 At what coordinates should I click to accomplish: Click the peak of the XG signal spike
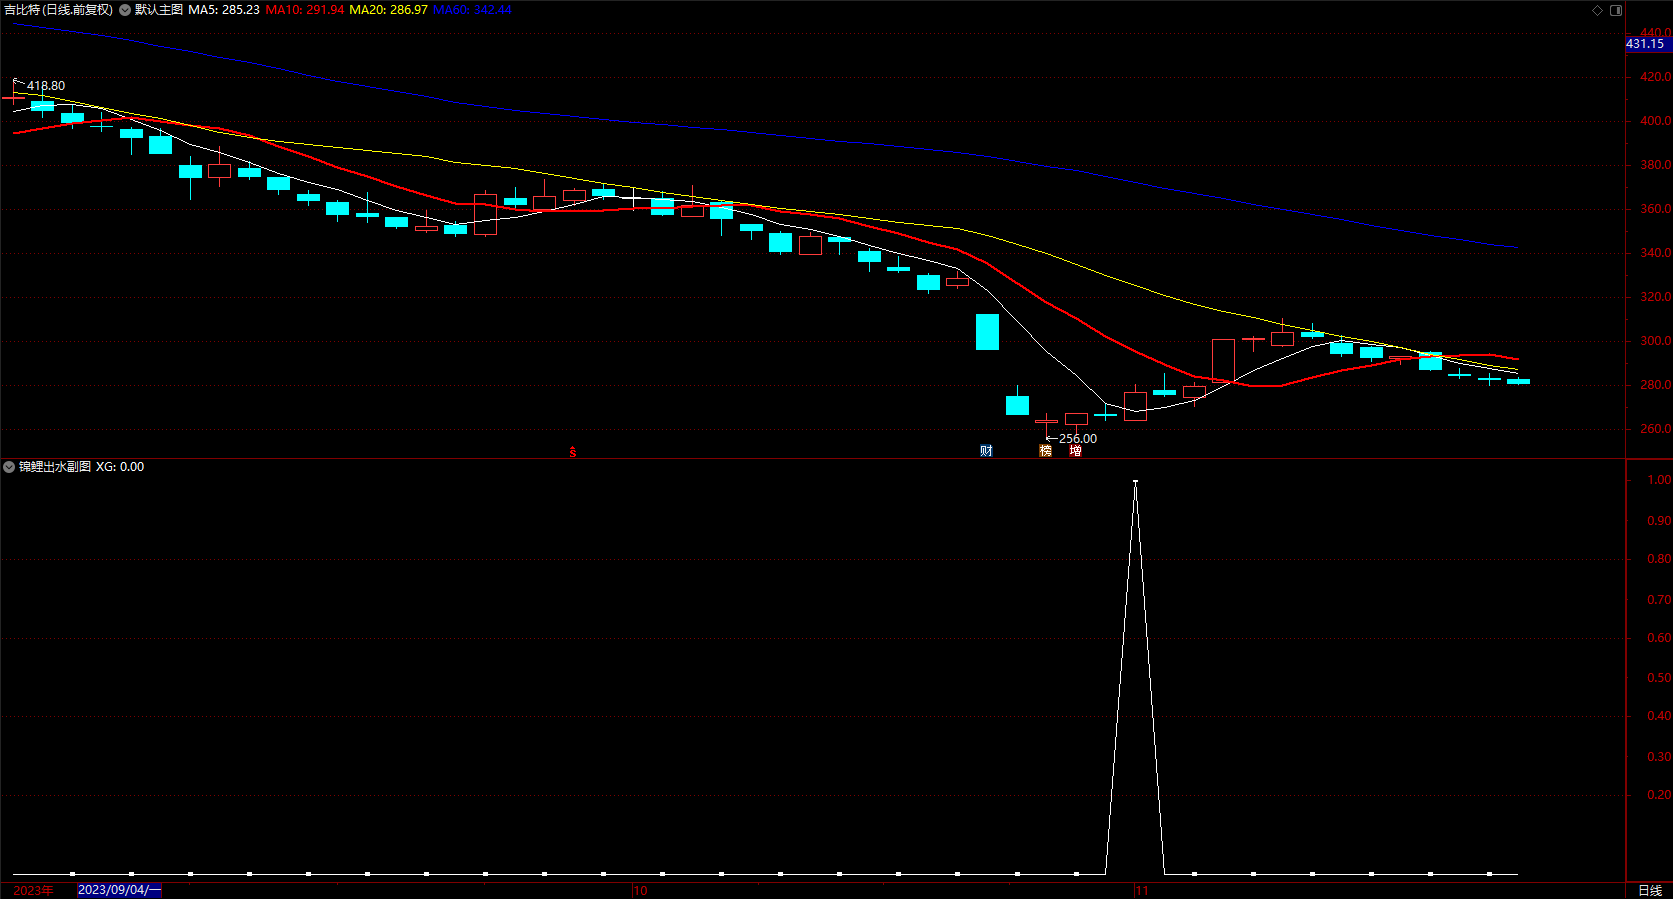[1135, 482]
